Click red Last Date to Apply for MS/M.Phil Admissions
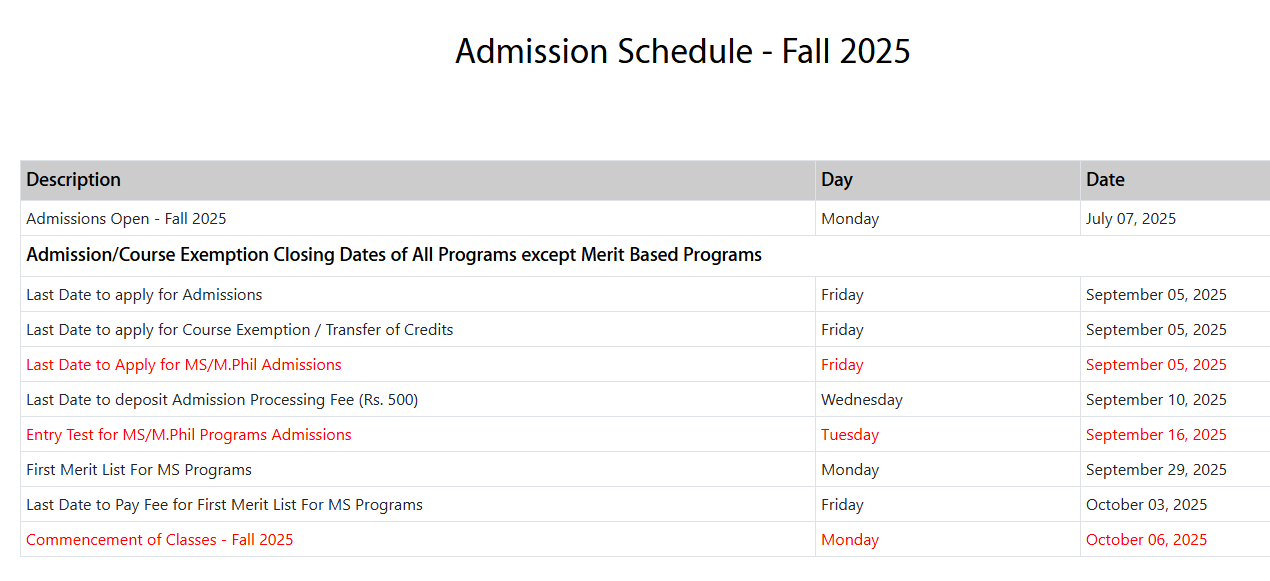Viewport: 1270px width, 581px height. click(x=184, y=365)
